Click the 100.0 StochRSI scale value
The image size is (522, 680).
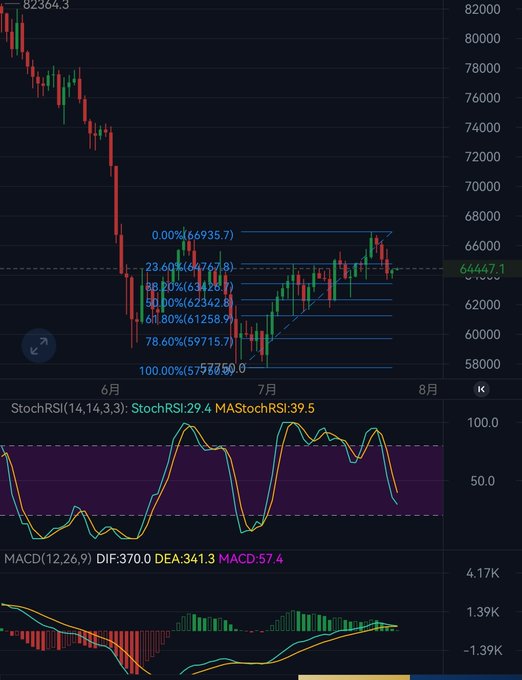483,422
